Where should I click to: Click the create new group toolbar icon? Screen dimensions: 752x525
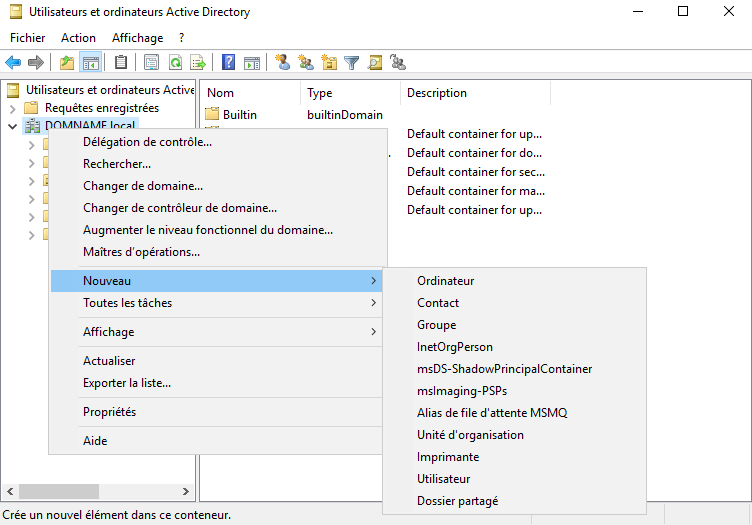click(306, 63)
